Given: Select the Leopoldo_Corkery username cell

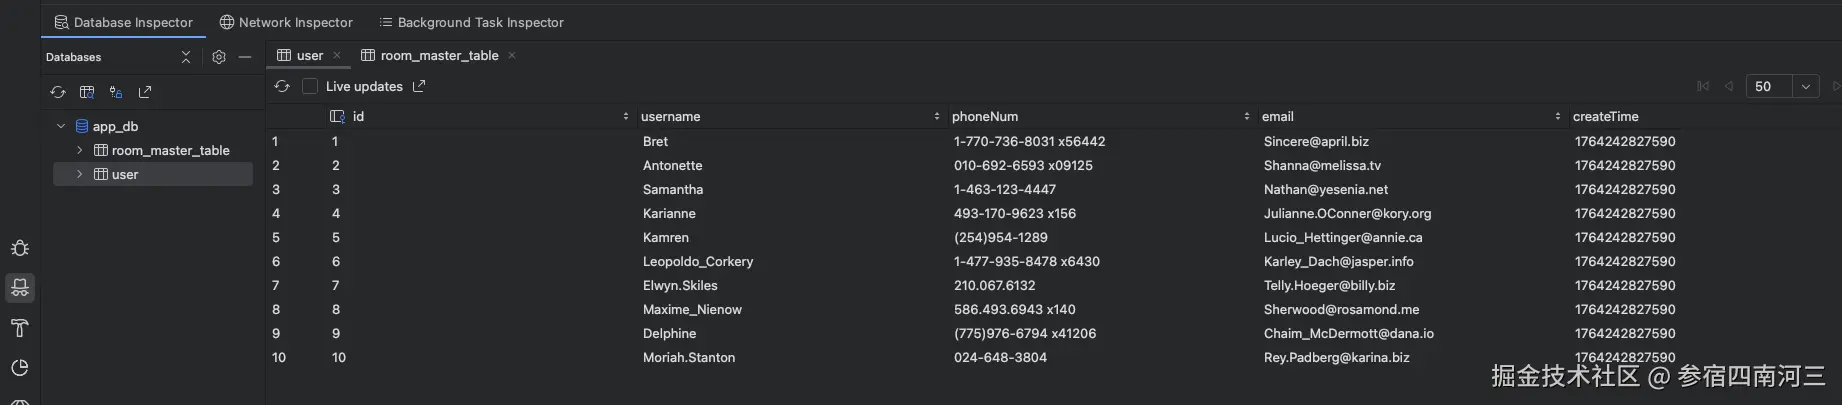Looking at the screenshot, I should [698, 261].
